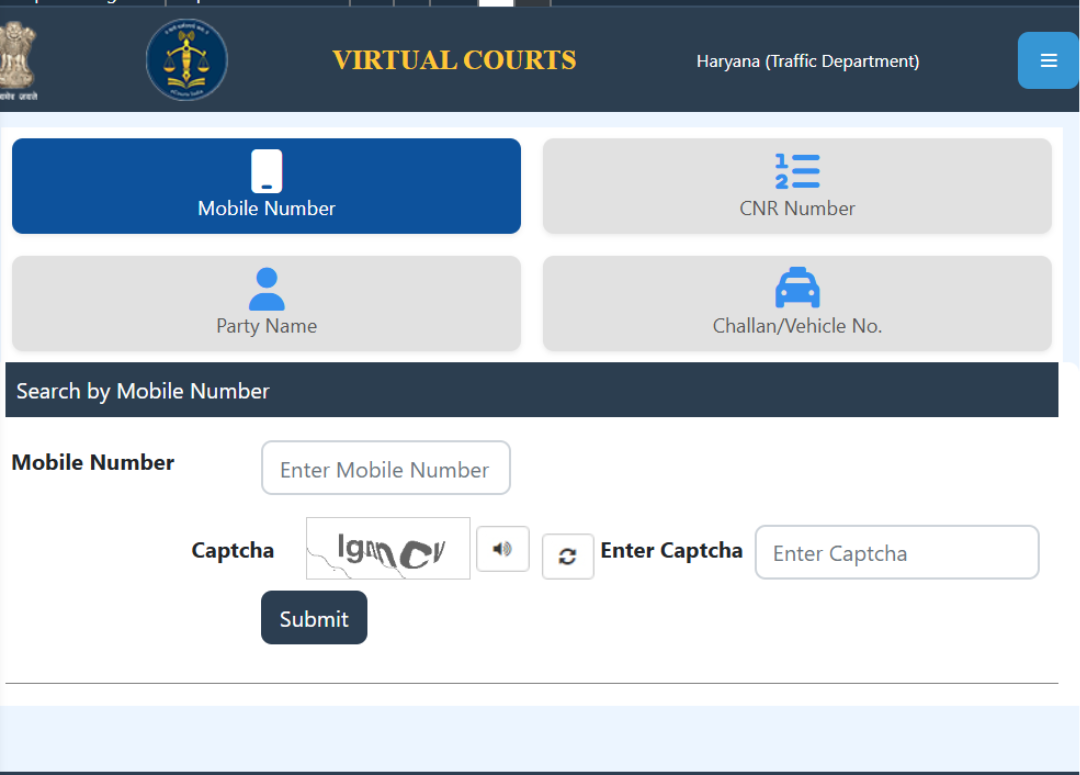Viewport: 1080px width, 775px height.
Task: Choose the Challan/Vehicle No. tab label
Action: coord(797,326)
